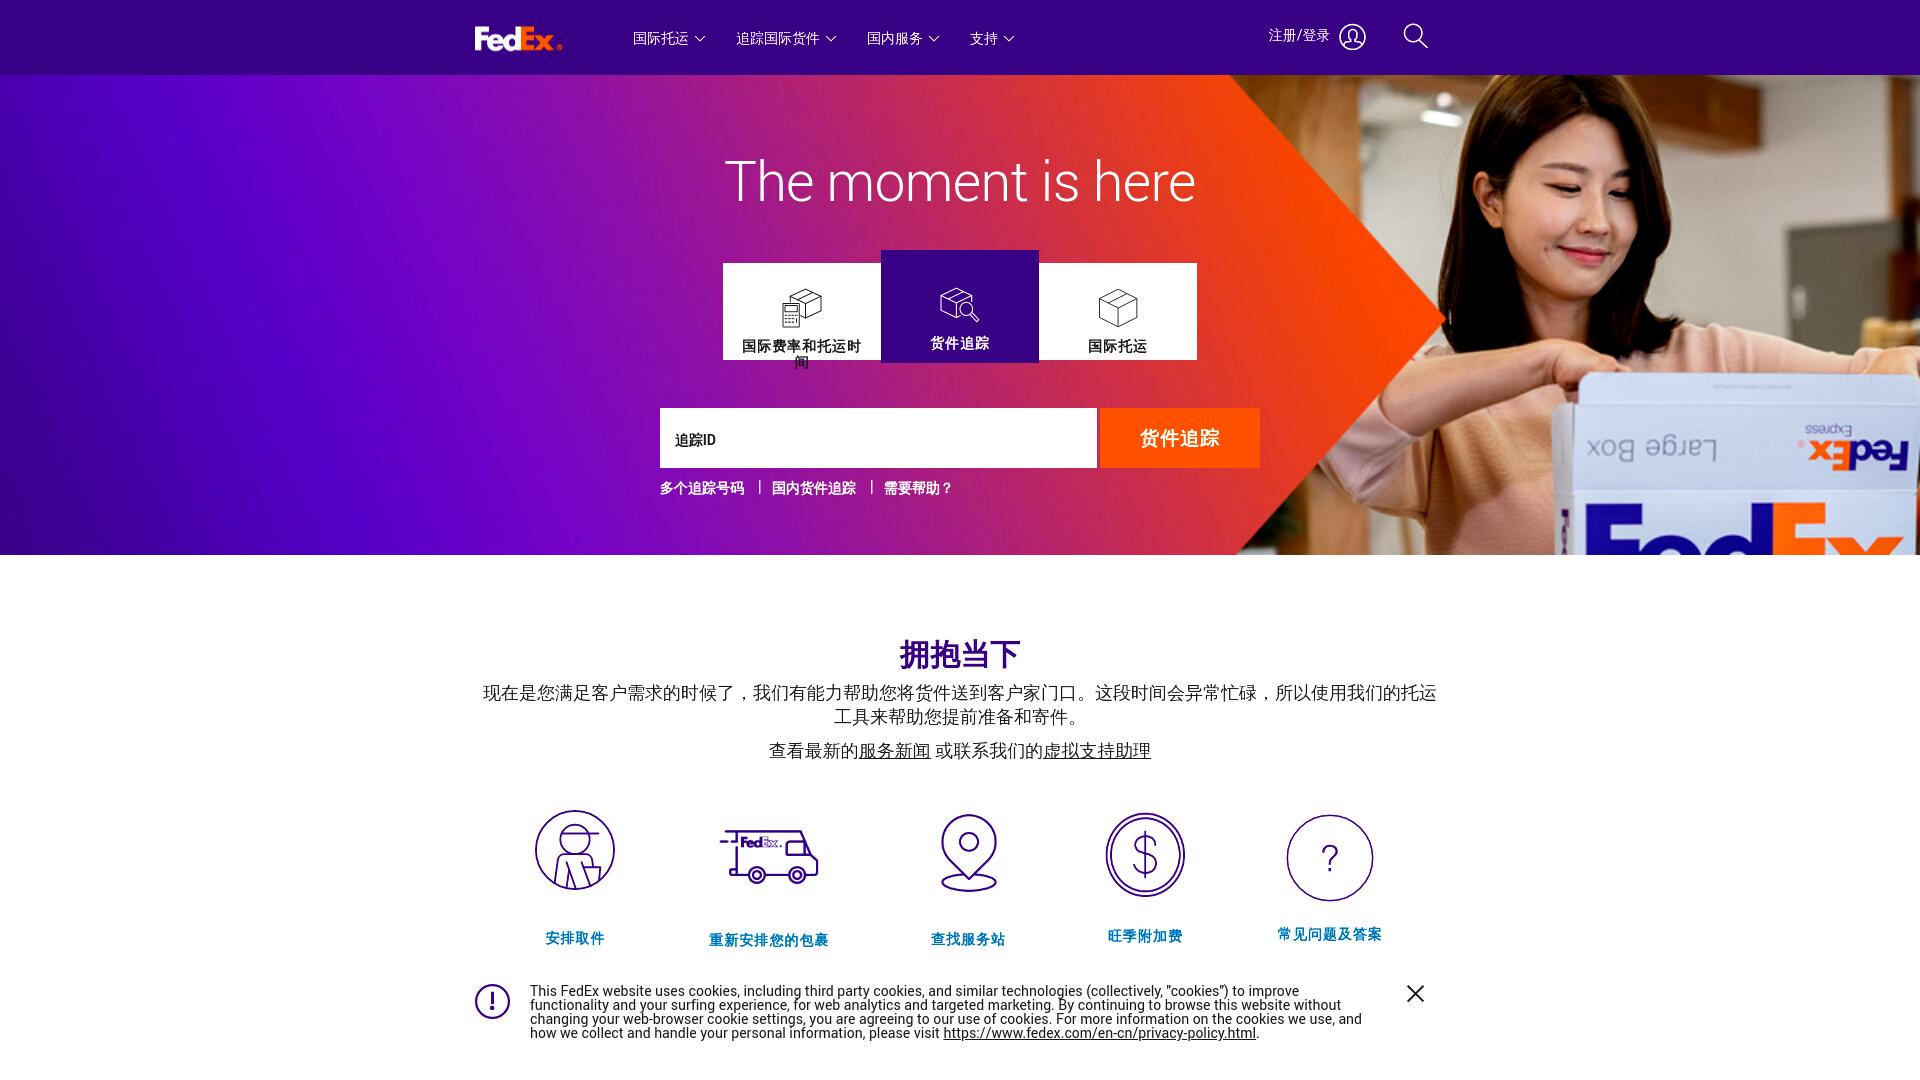The height and width of the screenshot is (1080, 1920).
Task: Click the user account avatar icon
Action: [x=1352, y=37]
